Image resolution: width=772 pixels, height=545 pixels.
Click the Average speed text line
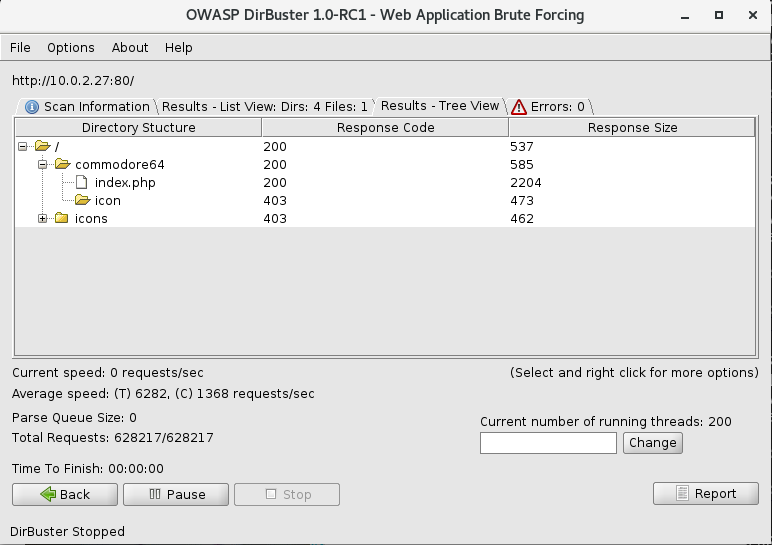163,394
